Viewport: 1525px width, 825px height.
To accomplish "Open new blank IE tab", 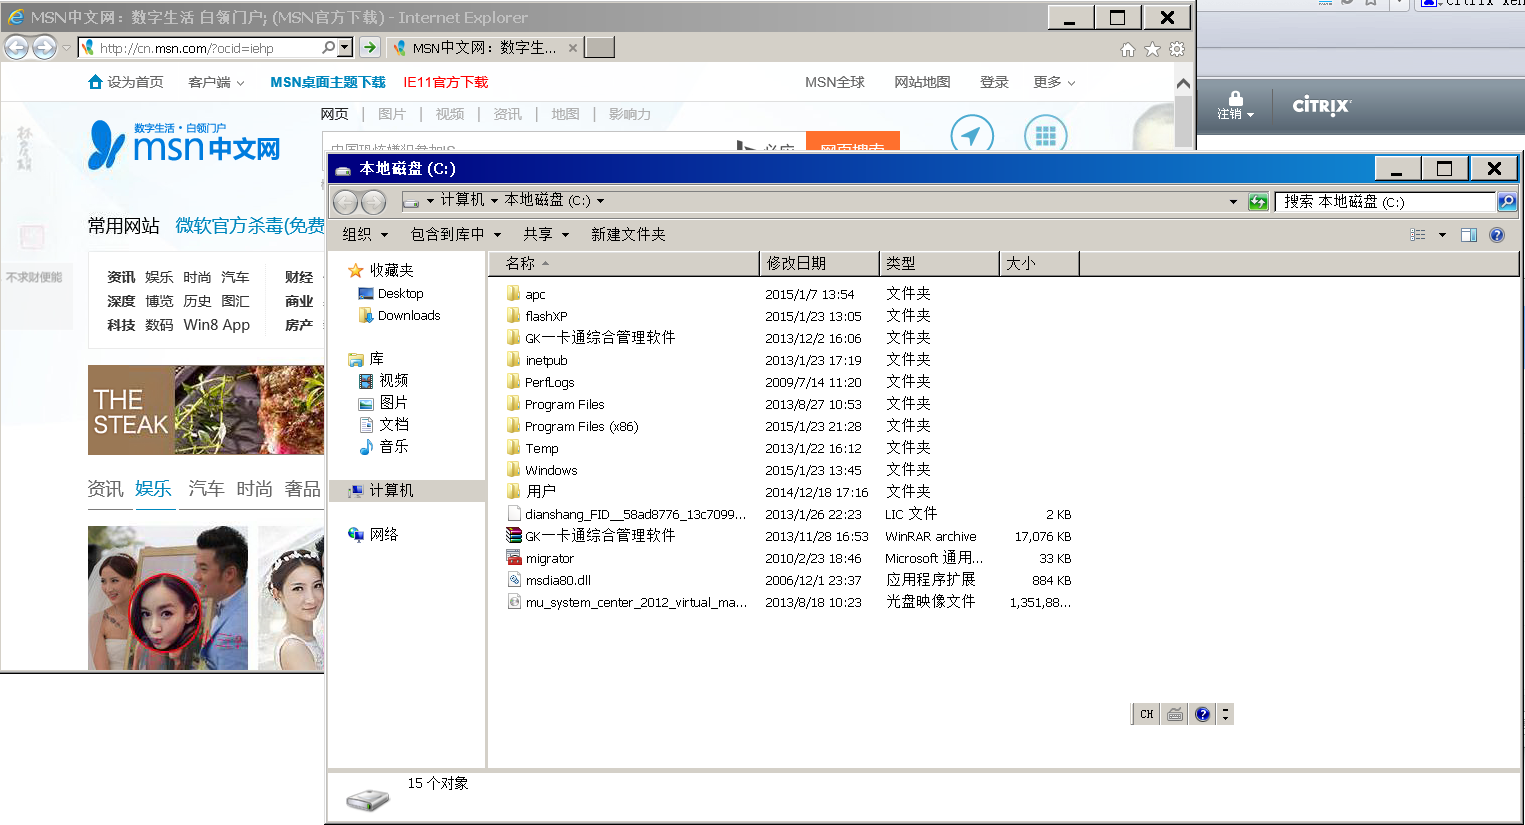I will click(x=599, y=47).
